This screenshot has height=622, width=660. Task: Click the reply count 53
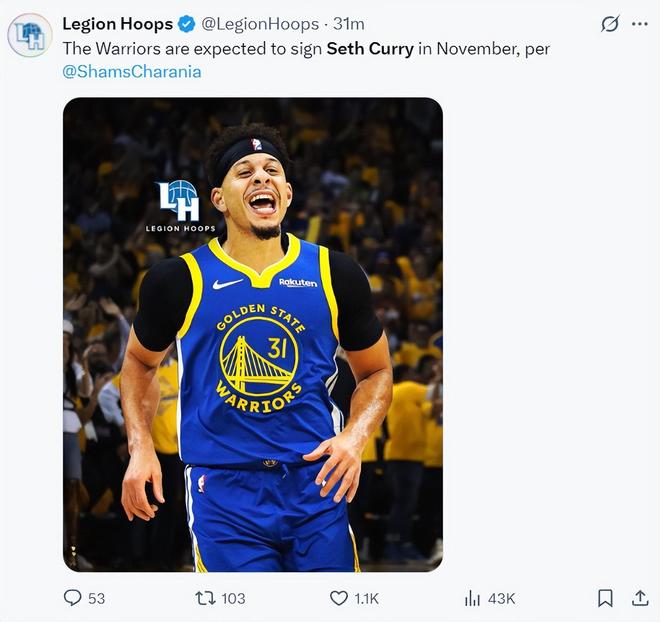[x=96, y=598]
